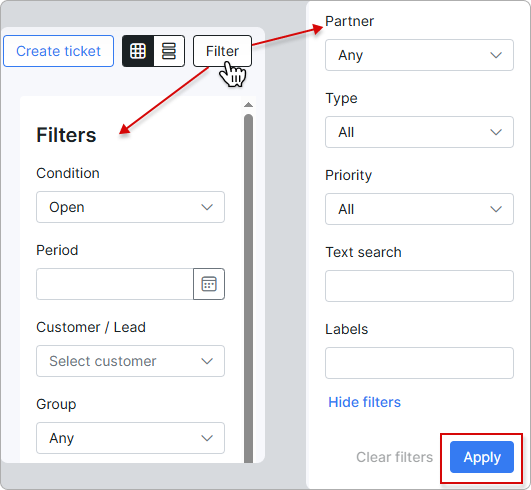The width and height of the screenshot is (531, 490).
Task: Open the Type dropdown
Action: 419,132
